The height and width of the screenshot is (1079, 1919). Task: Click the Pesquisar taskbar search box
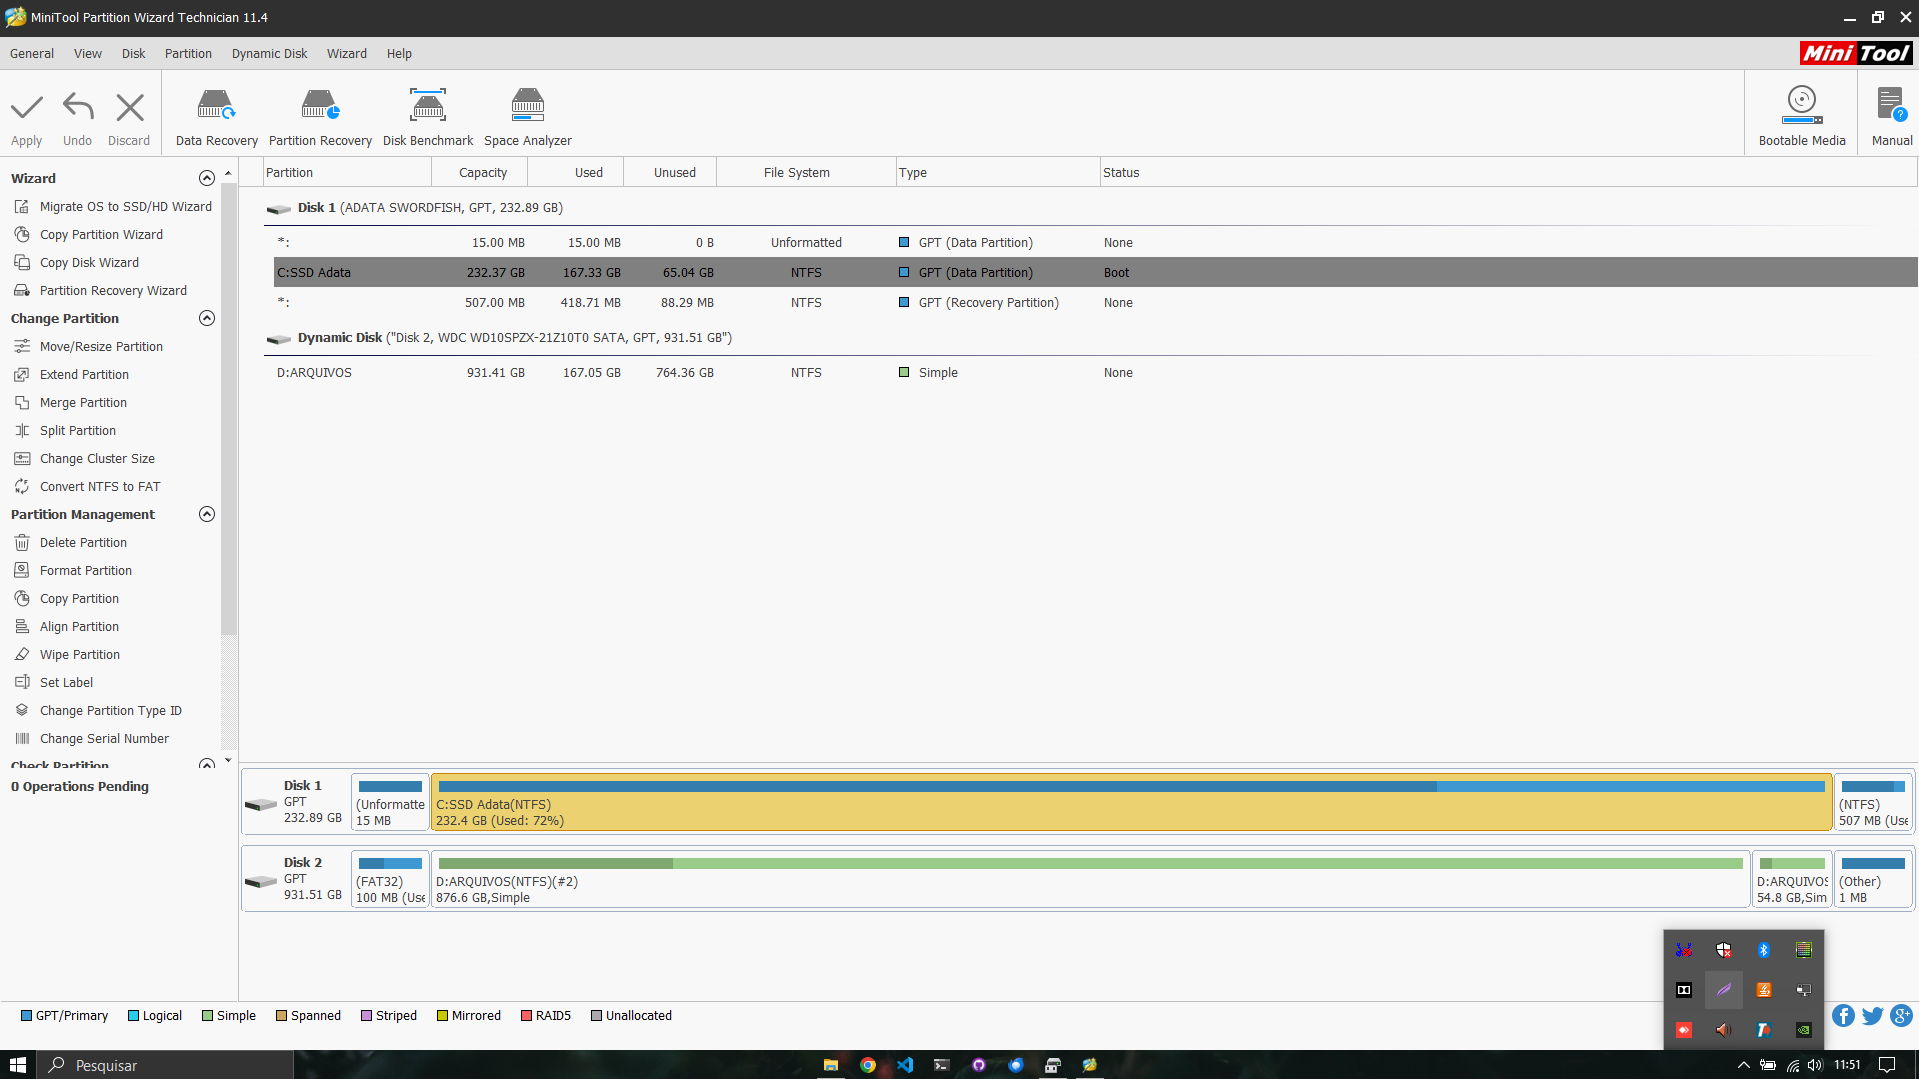165,1065
